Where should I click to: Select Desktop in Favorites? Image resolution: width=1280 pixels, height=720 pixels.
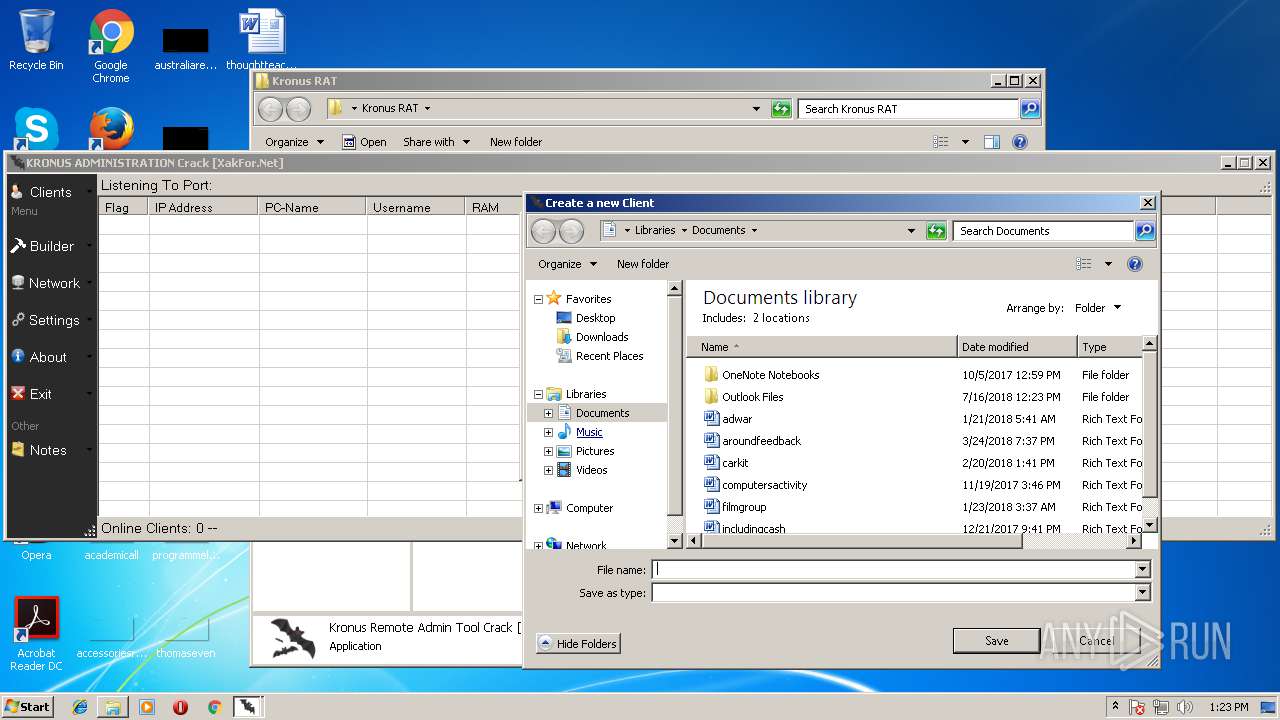(595, 318)
